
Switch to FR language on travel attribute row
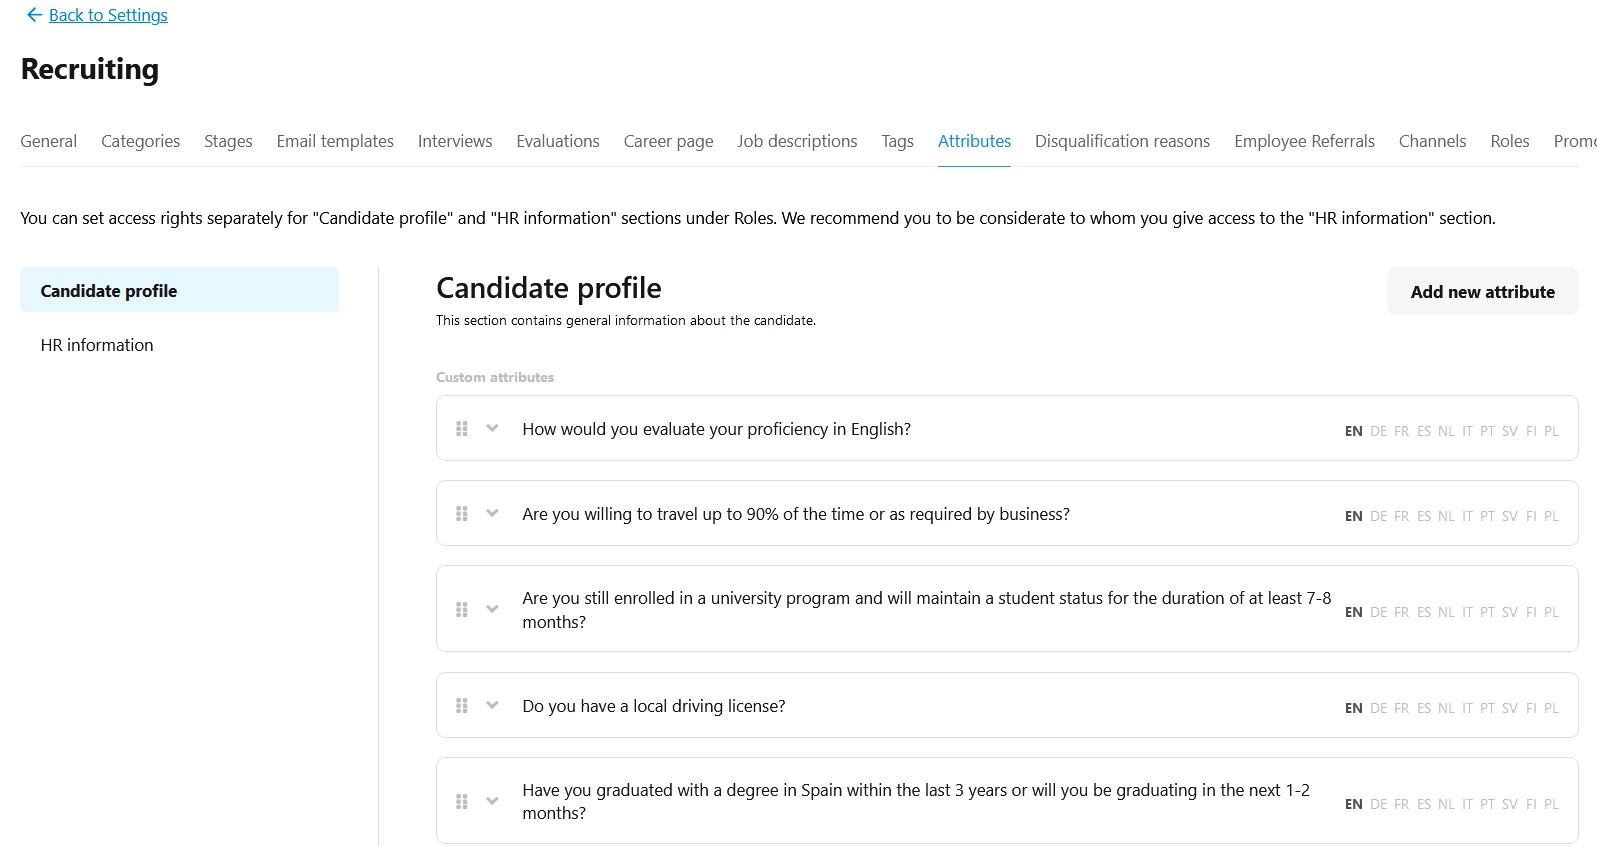point(1401,516)
